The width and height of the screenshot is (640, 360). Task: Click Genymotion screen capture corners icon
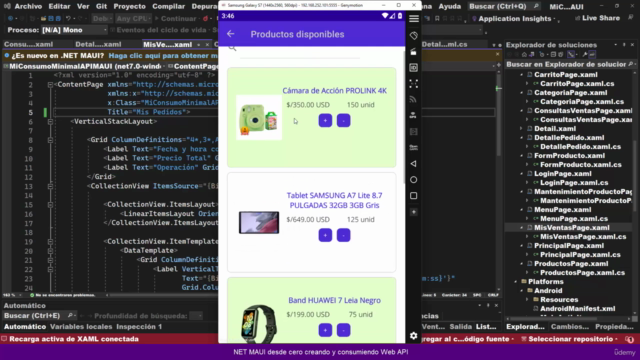(413, 84)
